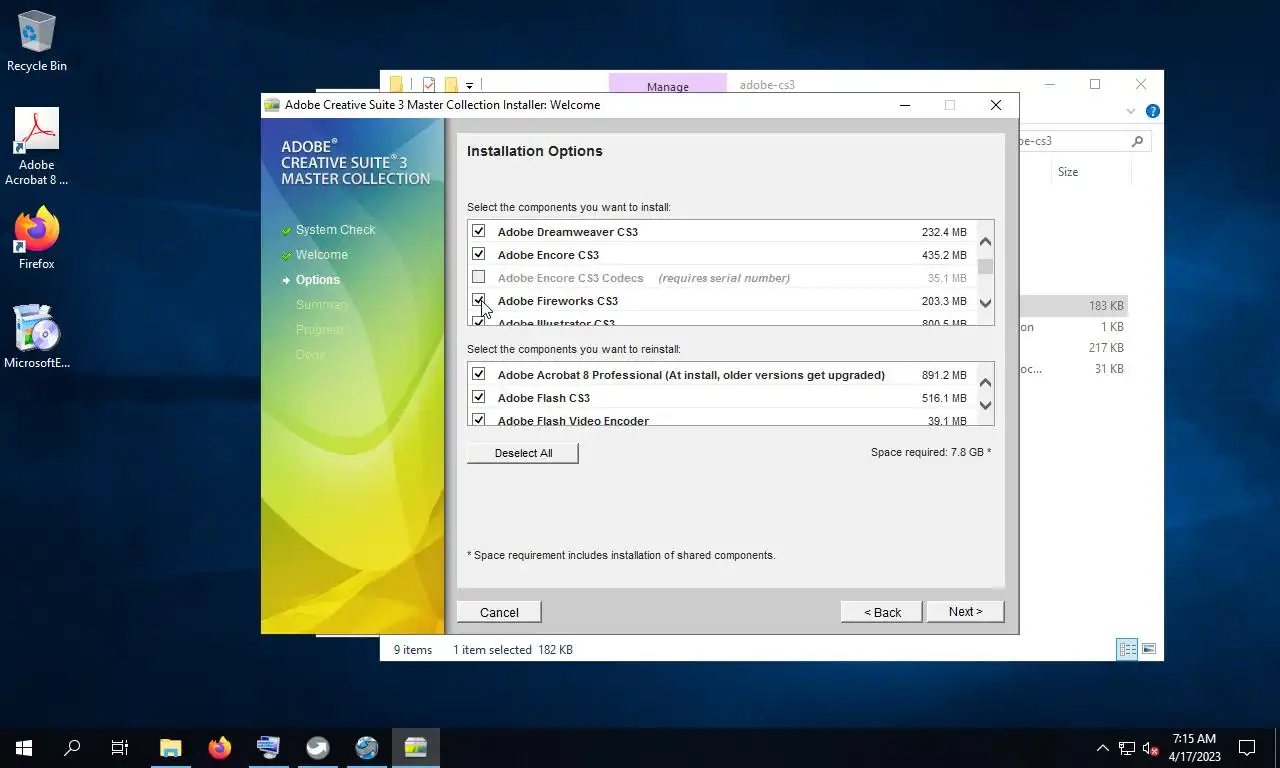Viewport: 1280px width, 768px height.
Task: Open network status tray icon
Action: 1127,747
